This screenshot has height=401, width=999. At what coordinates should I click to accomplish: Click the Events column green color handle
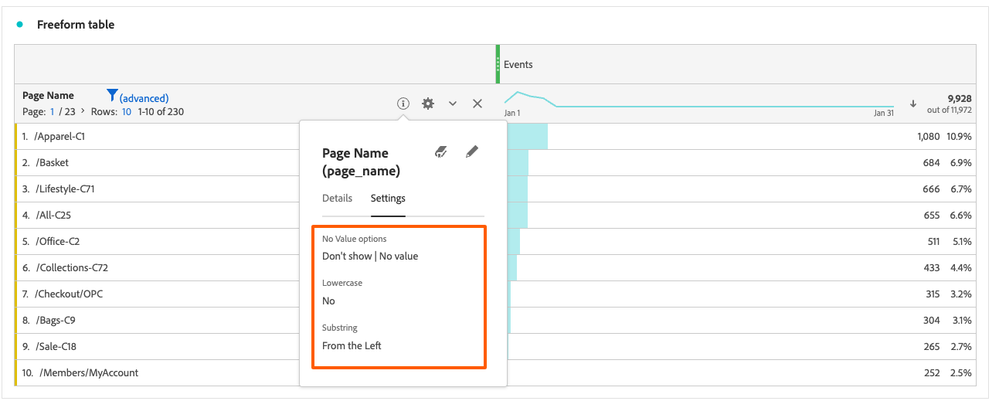498,64
